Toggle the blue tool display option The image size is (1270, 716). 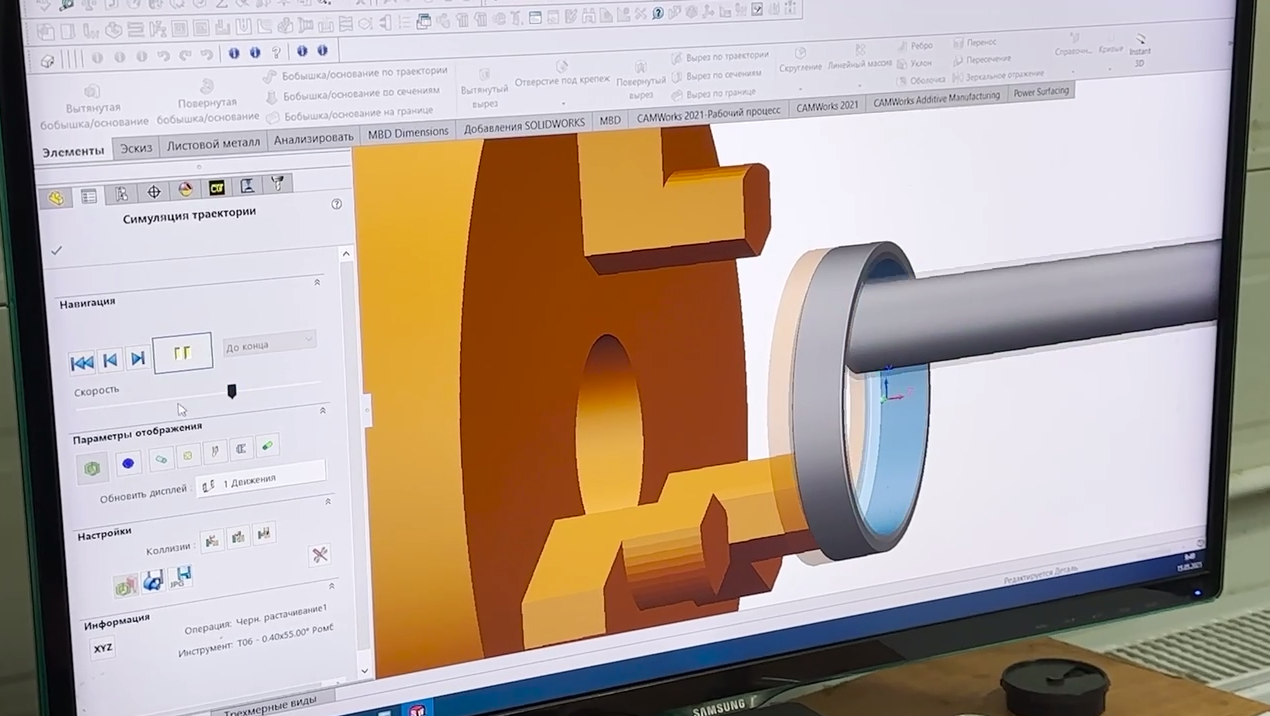point(127,462)
